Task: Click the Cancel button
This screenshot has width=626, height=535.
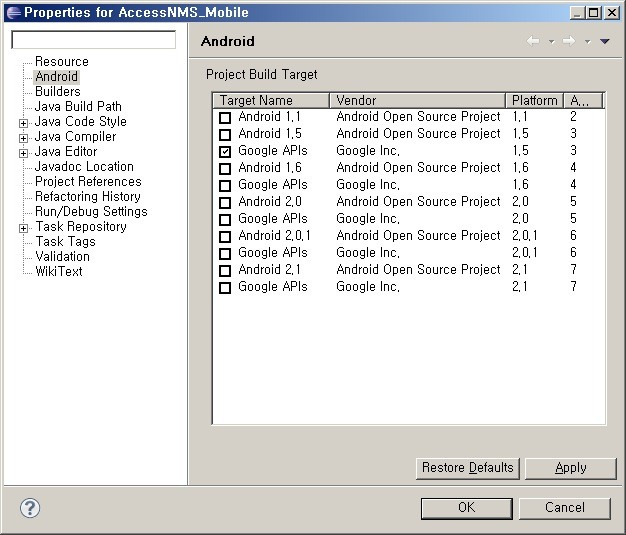Action: (x=565, y=508)
